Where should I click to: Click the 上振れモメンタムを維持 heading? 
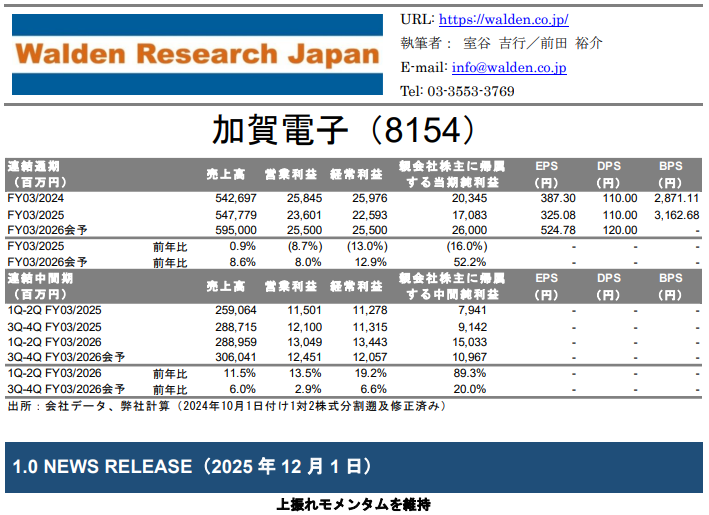point(354,505)
